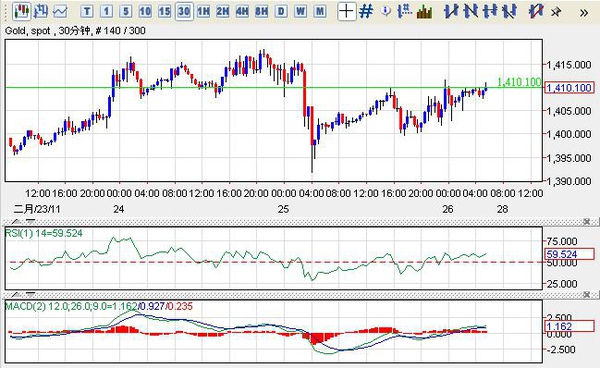Select the 1 minute timeframe

pyautogui.click(x=106, y=11)
